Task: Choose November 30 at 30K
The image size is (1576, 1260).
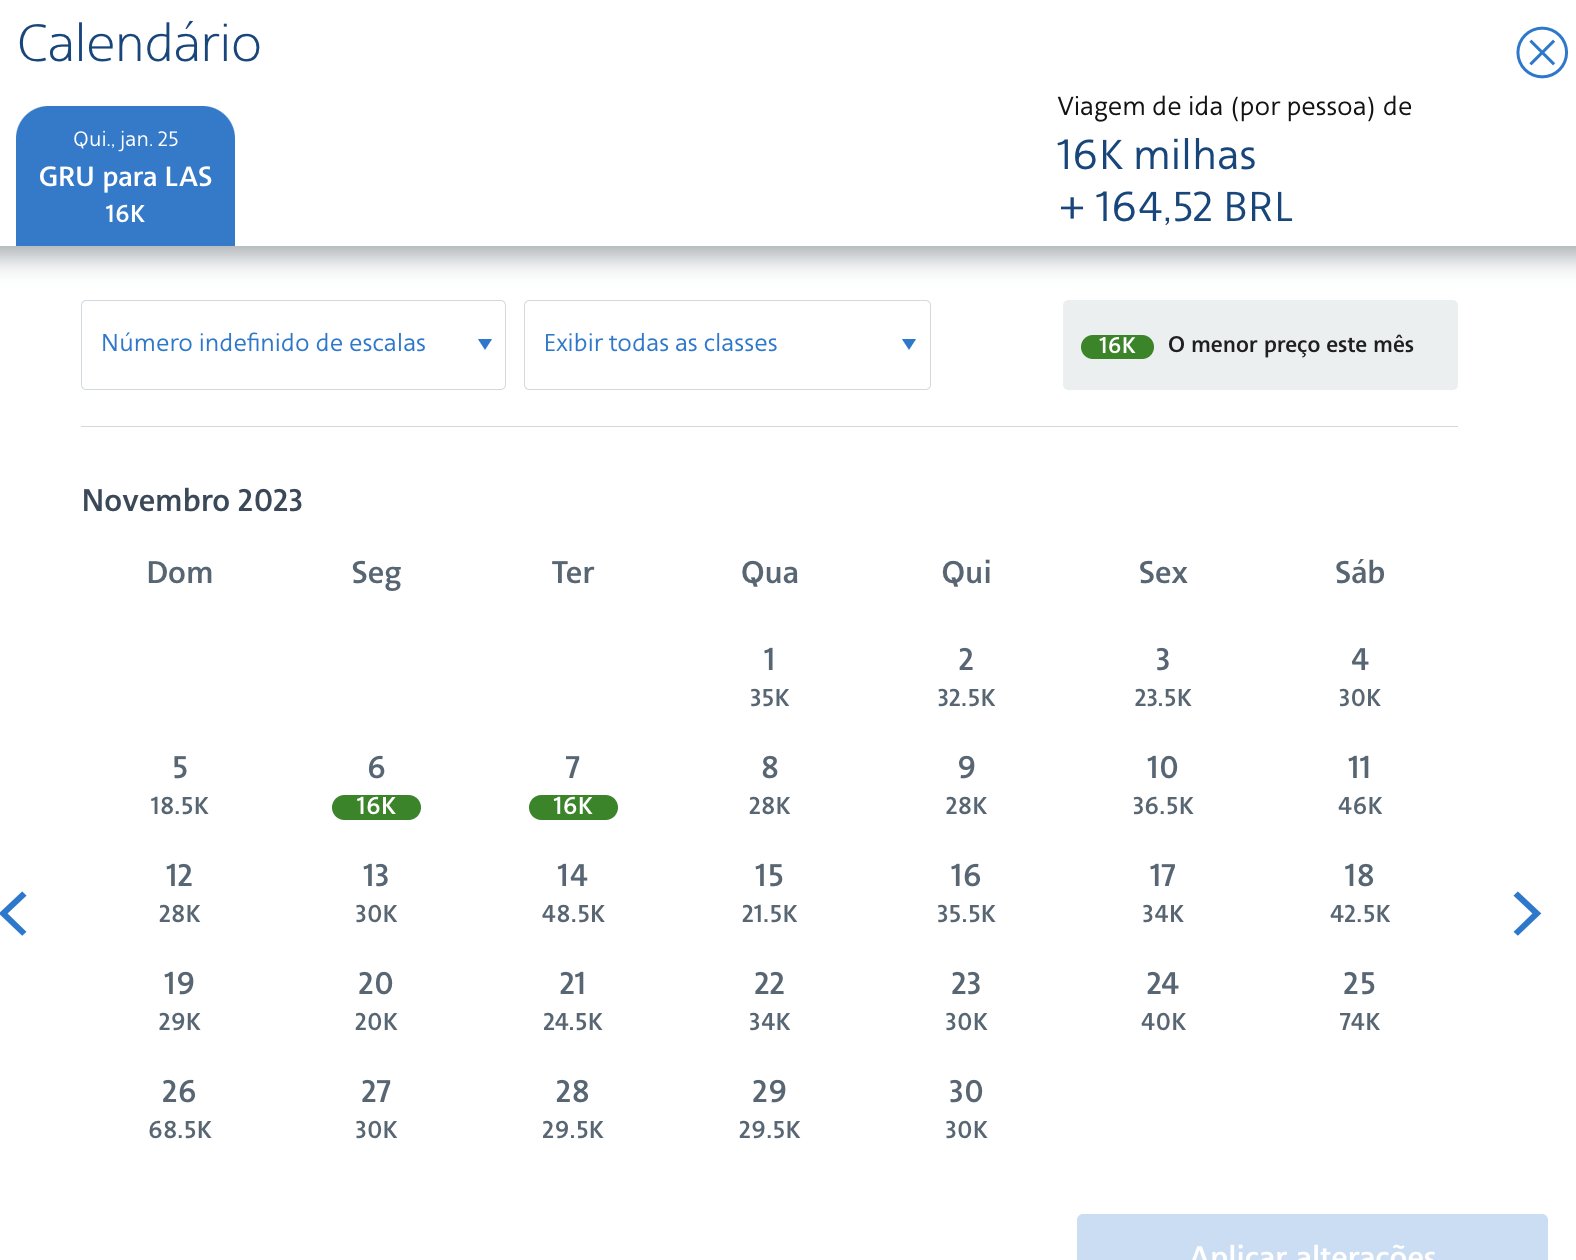Action: pyautogui.click(x=966, y=1110)
